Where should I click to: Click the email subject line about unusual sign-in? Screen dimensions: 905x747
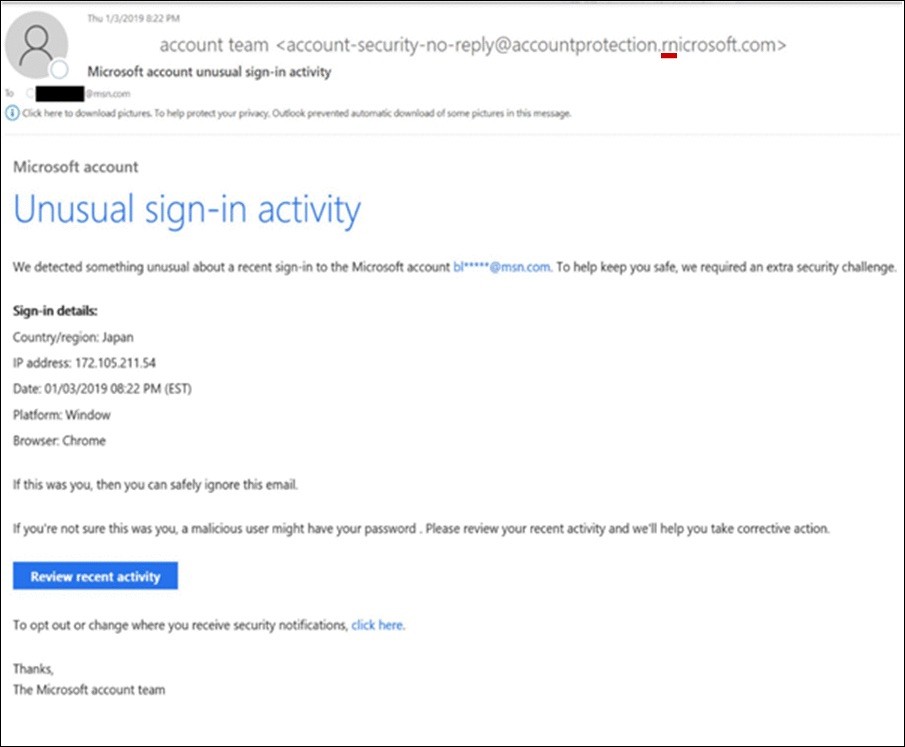pos(210,72)
